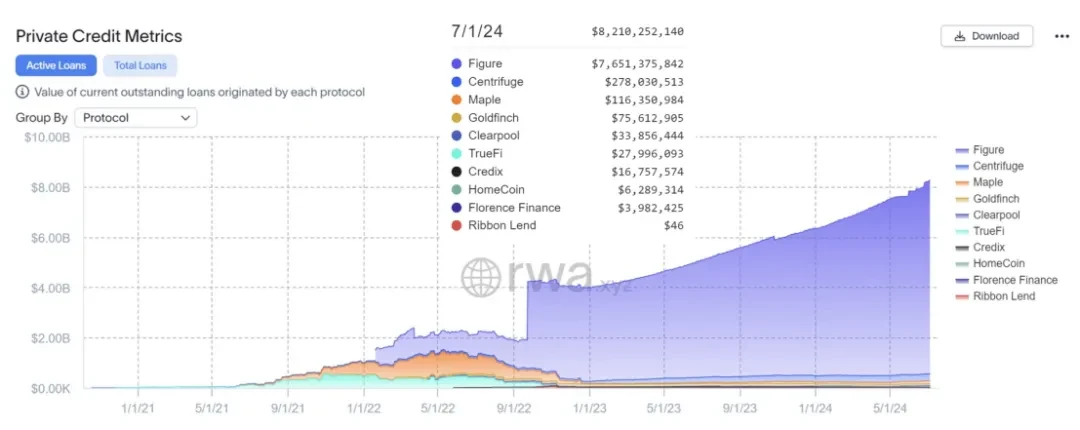The width and height of the screenshot is (1080, 430).
Task: Click the 1/1/23 marker on the x-axis
Action: click(589, 407)
